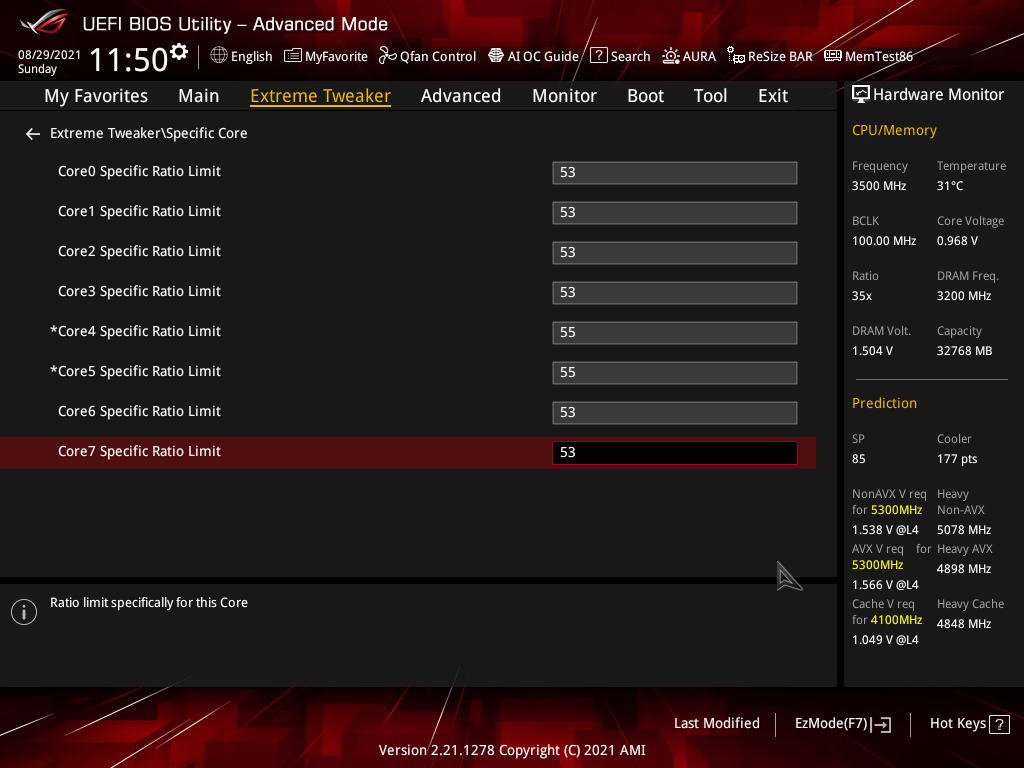The image size is (1024, 768).
Task: Go to the Exit tab
Action: point(773,96)
